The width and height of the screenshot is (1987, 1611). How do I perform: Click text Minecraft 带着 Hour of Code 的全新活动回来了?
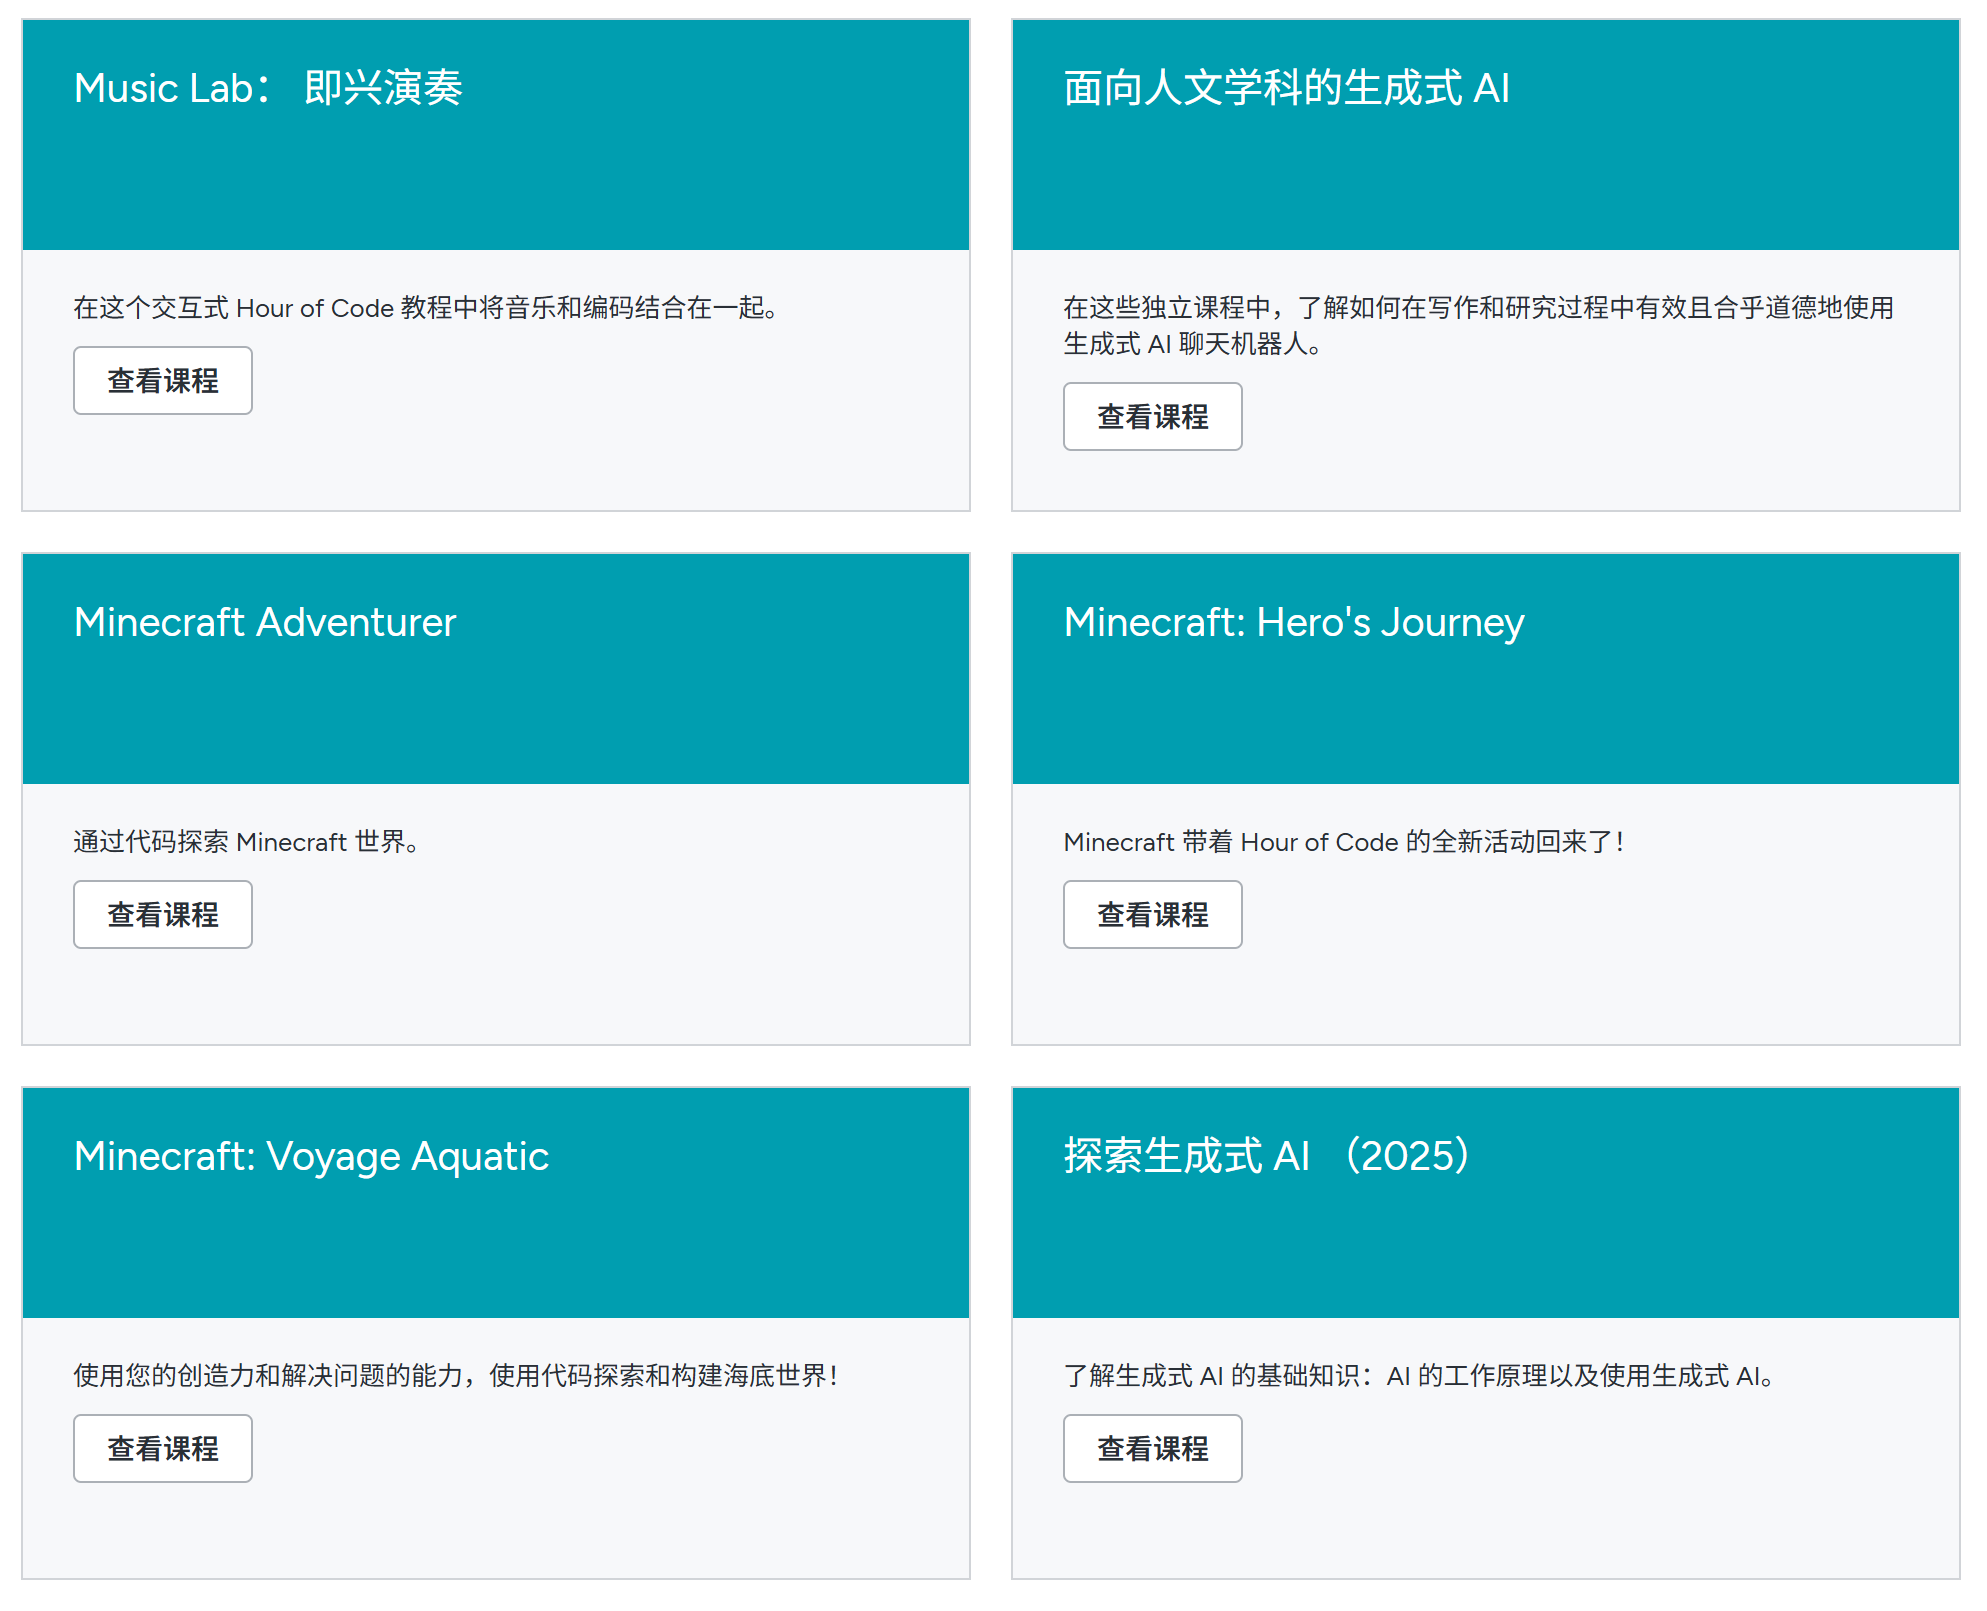point(1343,842)
